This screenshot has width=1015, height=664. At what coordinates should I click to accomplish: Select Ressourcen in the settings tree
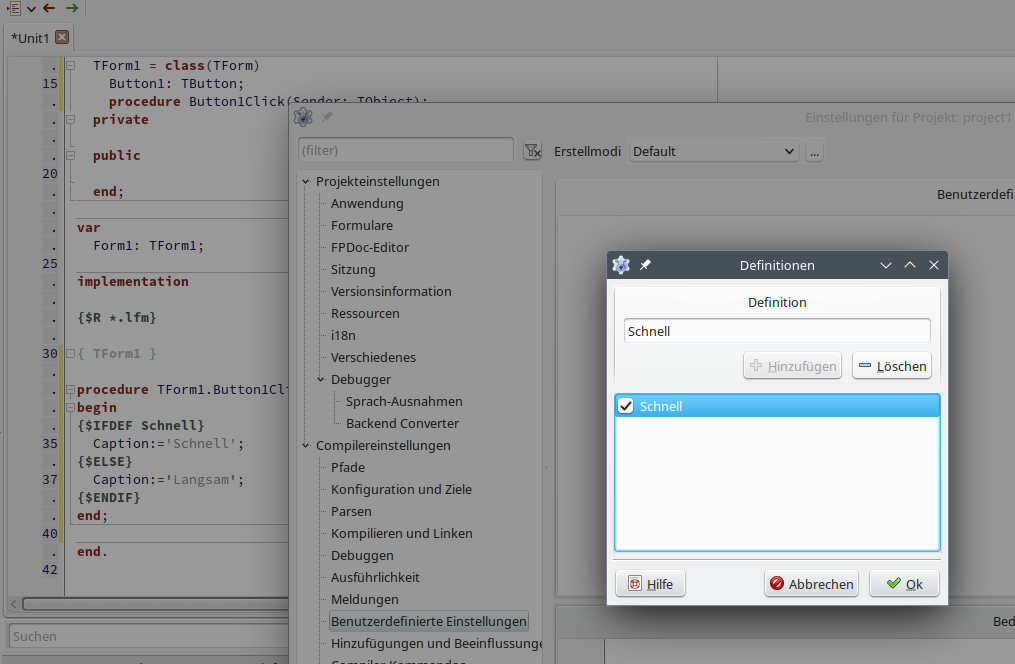coord(365,313)
